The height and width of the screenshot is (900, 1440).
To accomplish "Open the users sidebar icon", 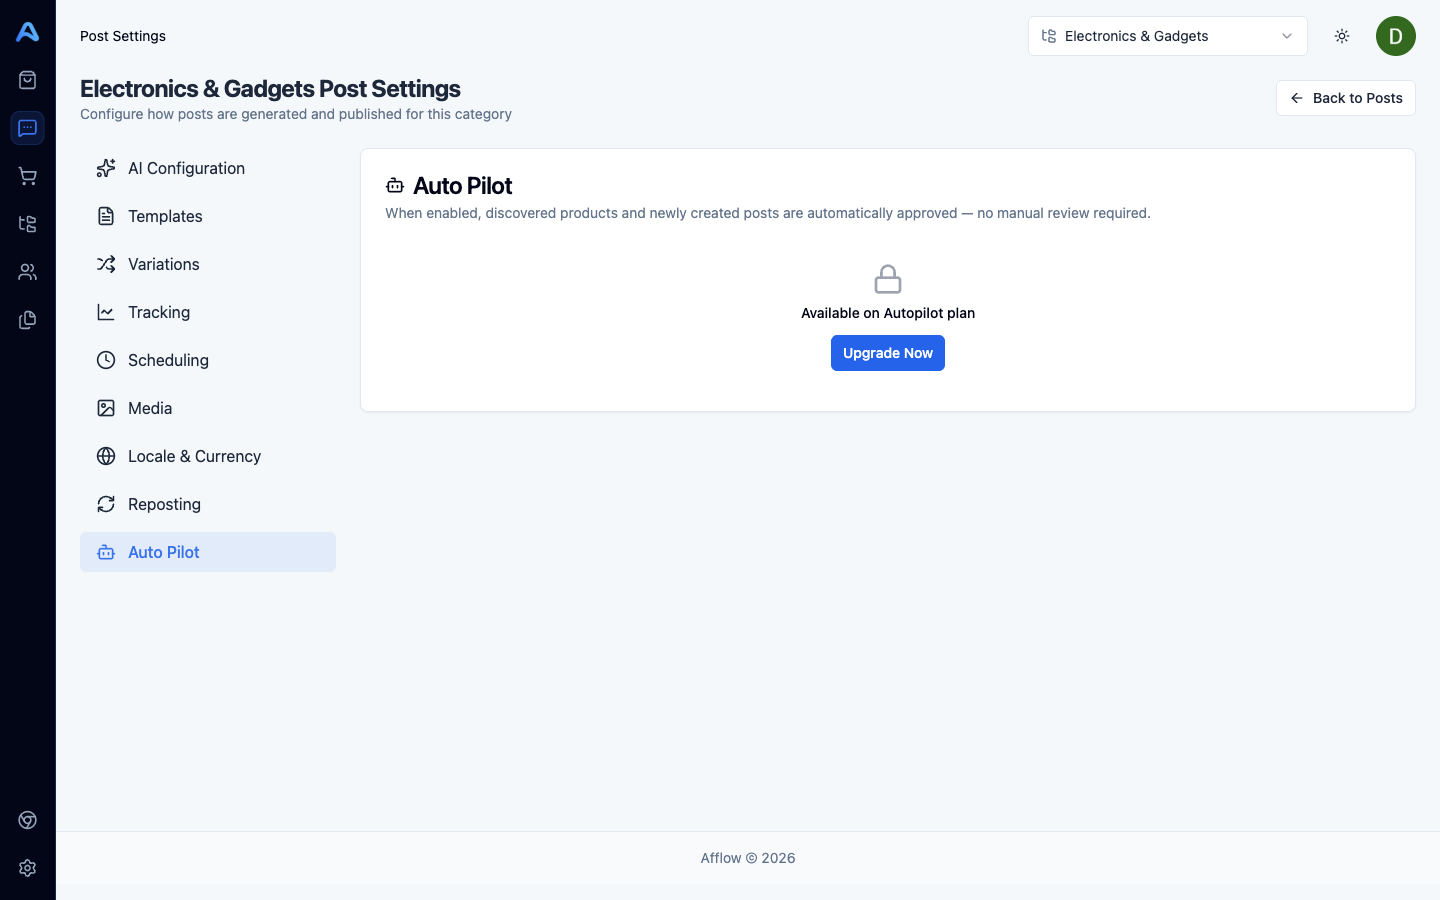I will coord(28,272).
